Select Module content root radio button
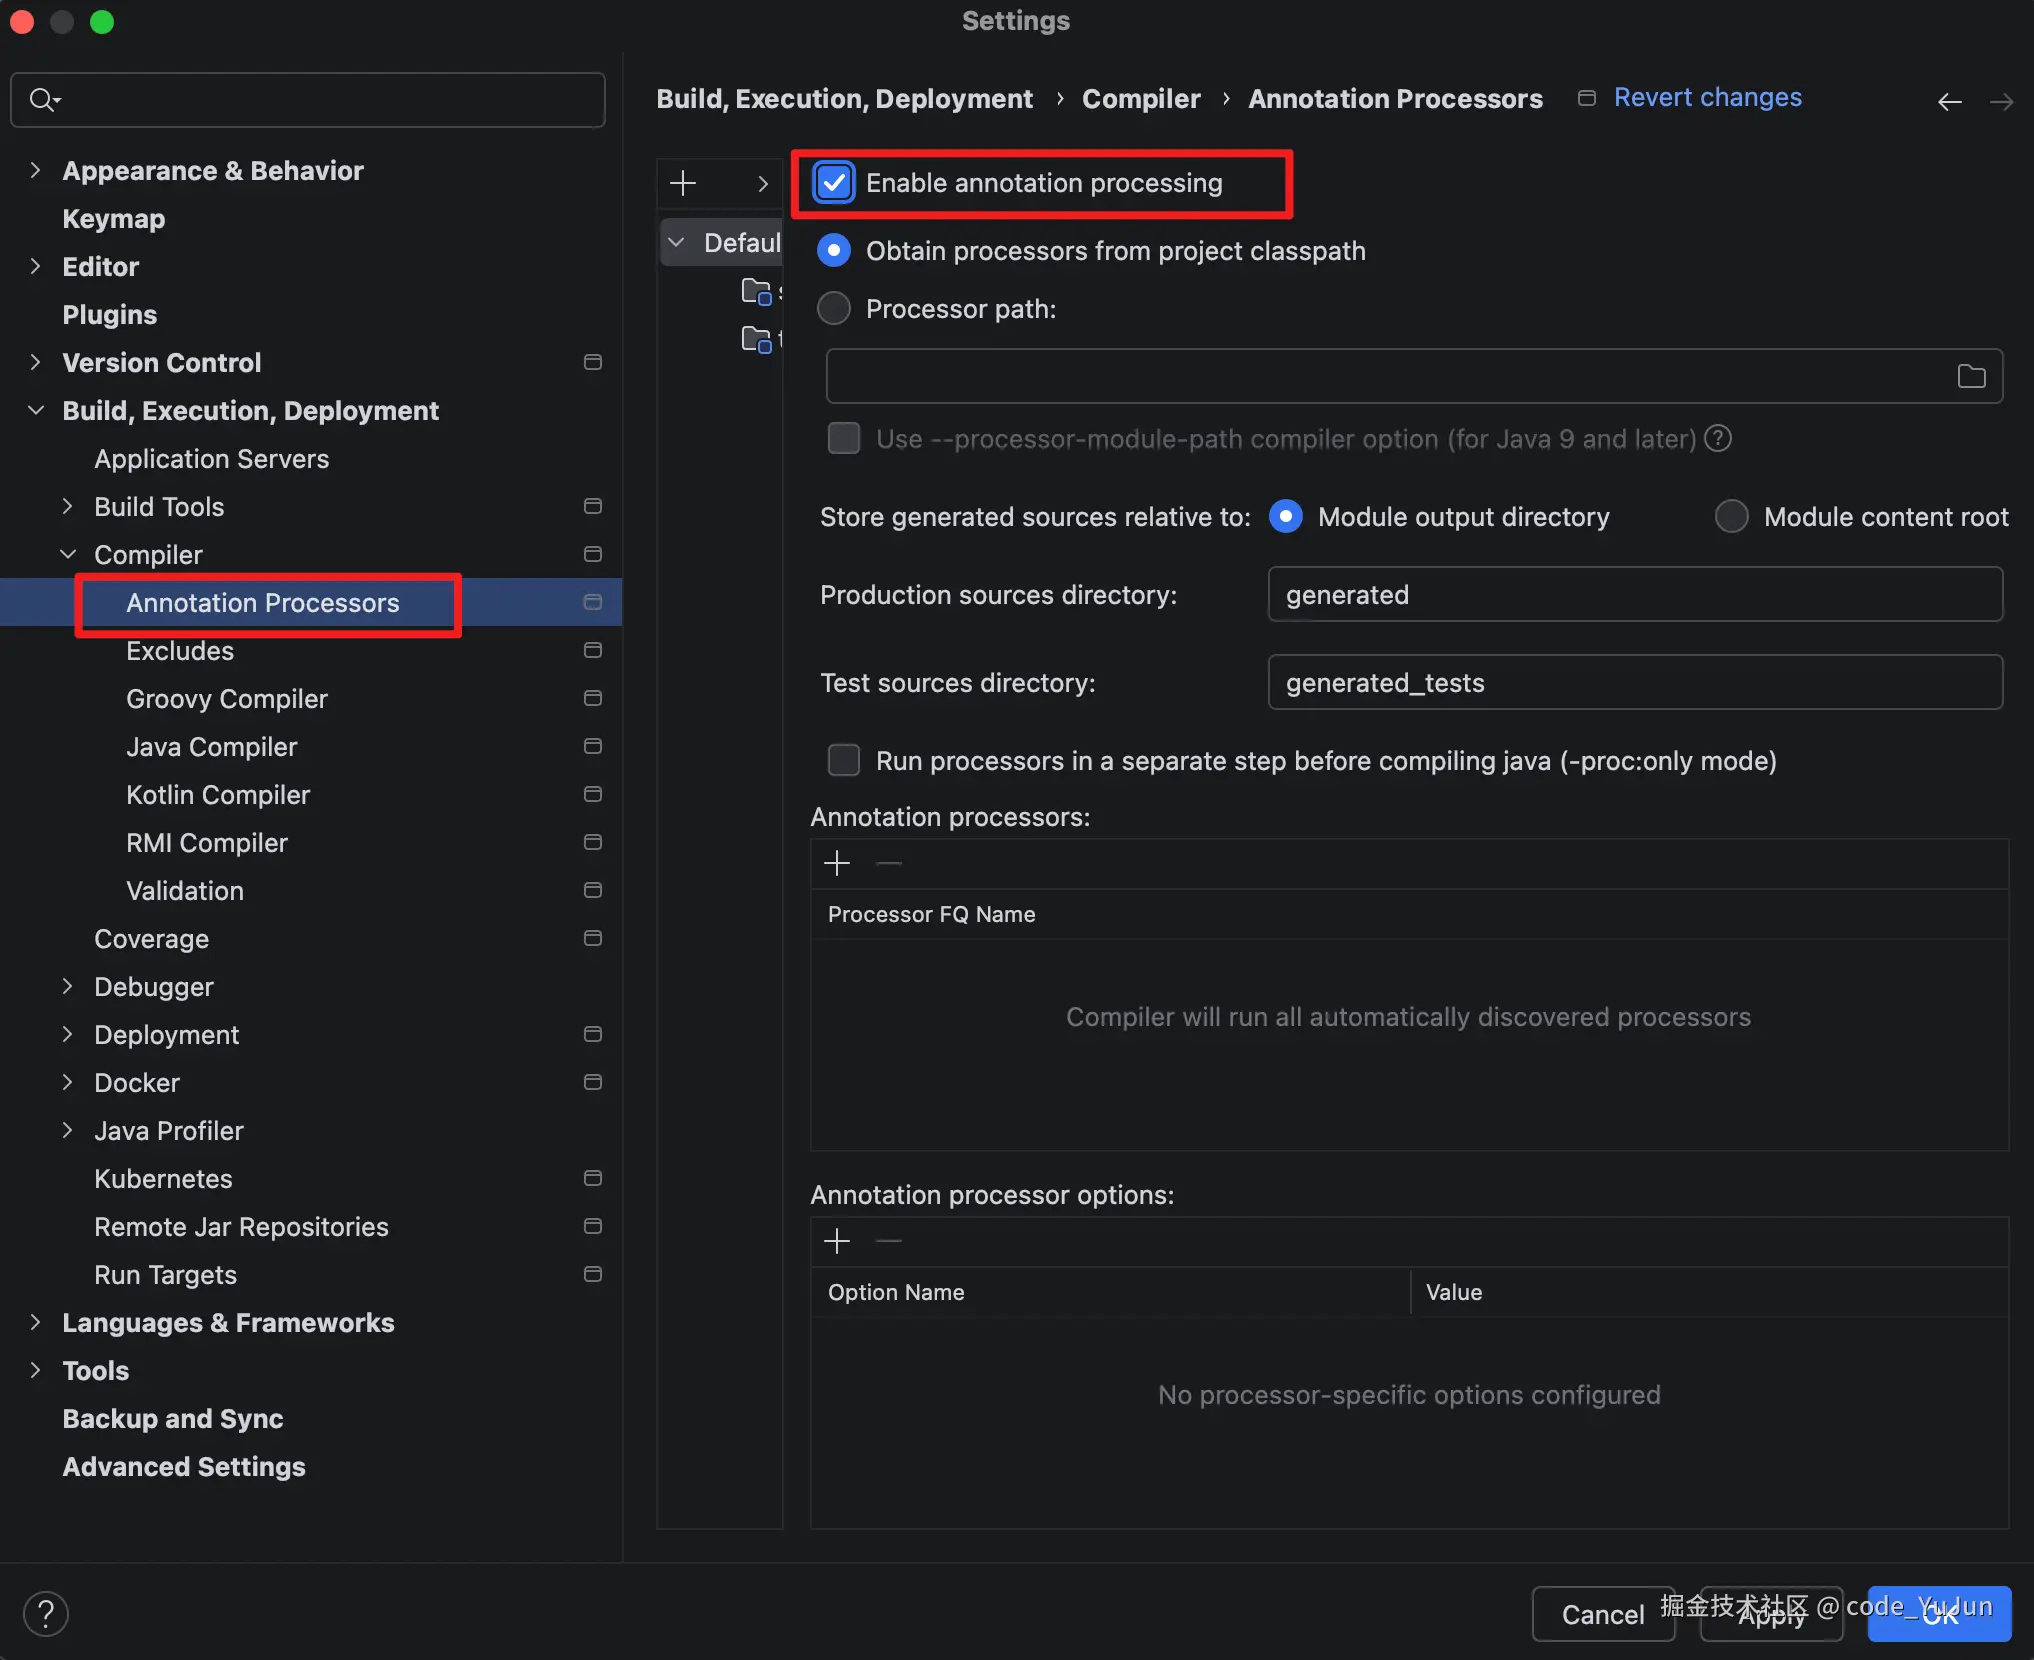This screenshot has height=1660, width=2034. (x=1731, y=516)
